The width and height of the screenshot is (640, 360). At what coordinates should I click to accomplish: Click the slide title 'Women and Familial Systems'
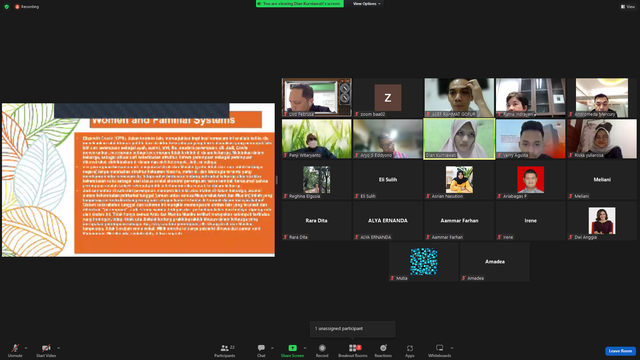(163, 120)
